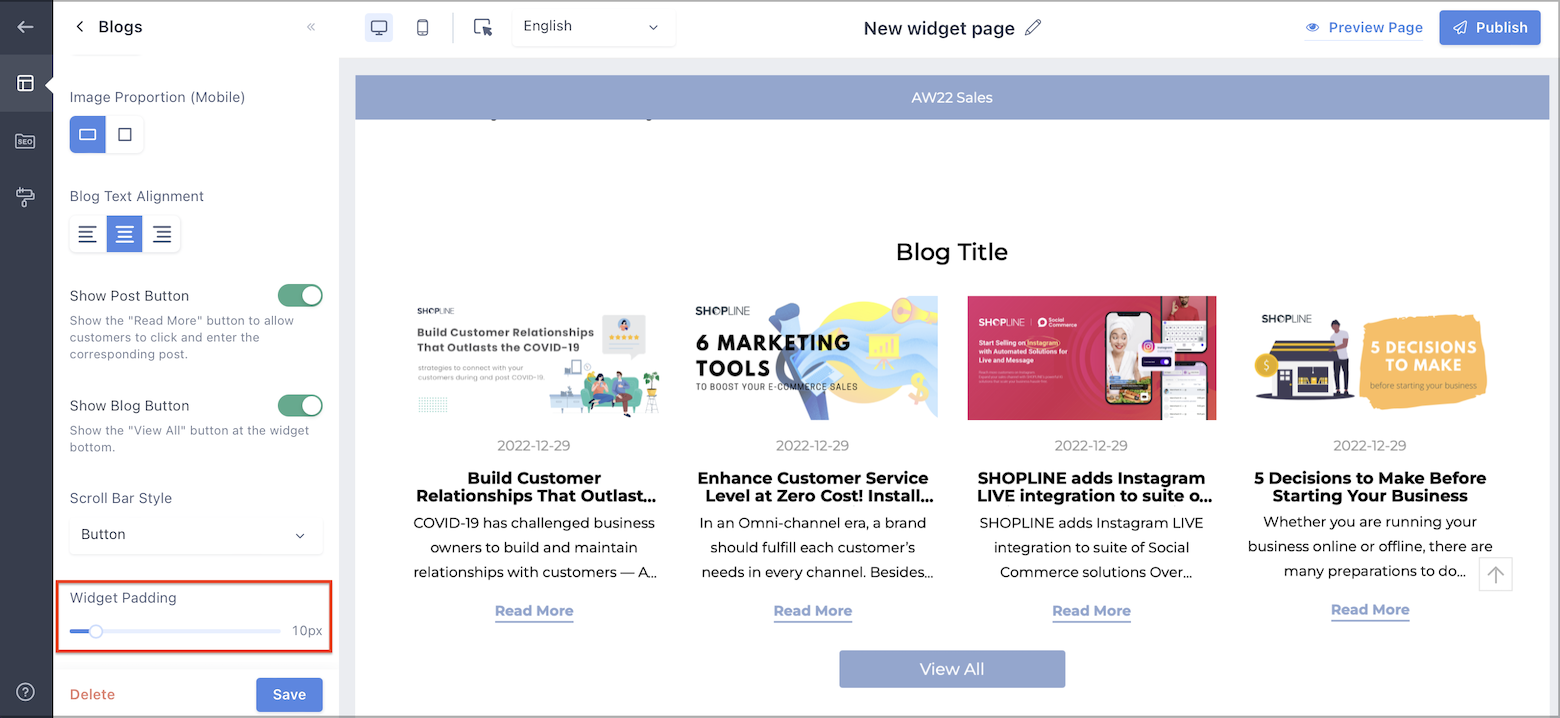The height and width of the screenshot is (718, 1560).
Task: Switch to desktop preview icon
Action: [x=379, y=28]
